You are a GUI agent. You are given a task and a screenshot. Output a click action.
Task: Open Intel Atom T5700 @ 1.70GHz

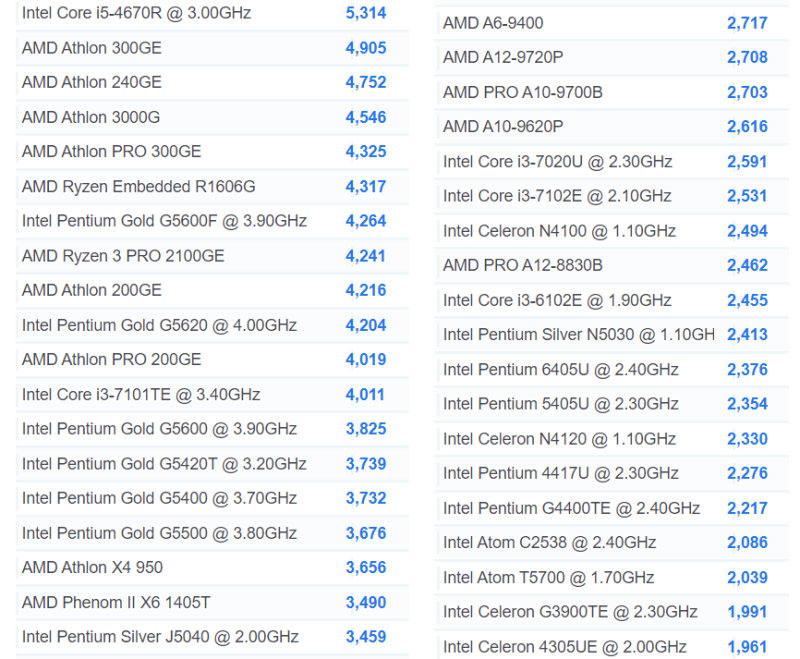pos(548,578)
